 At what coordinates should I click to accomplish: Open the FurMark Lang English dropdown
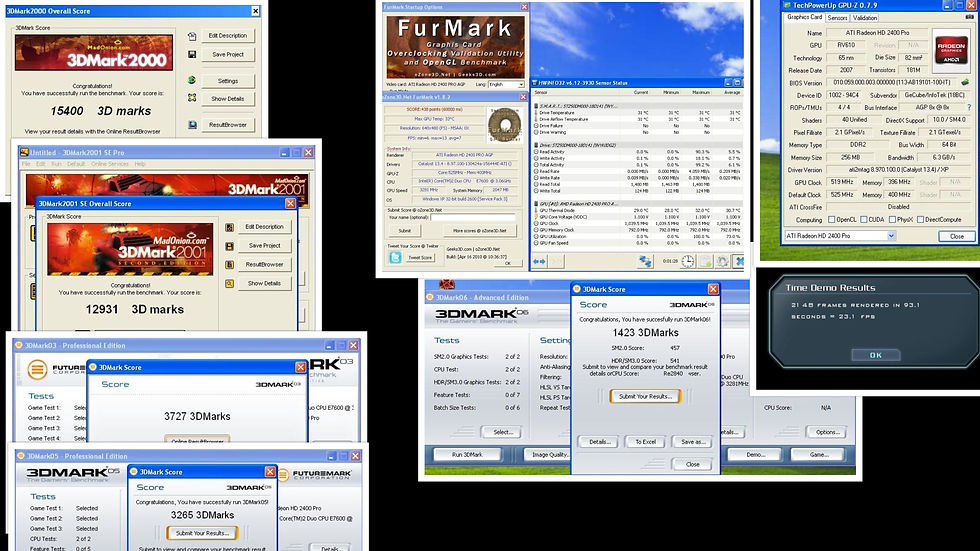[506, 84]
